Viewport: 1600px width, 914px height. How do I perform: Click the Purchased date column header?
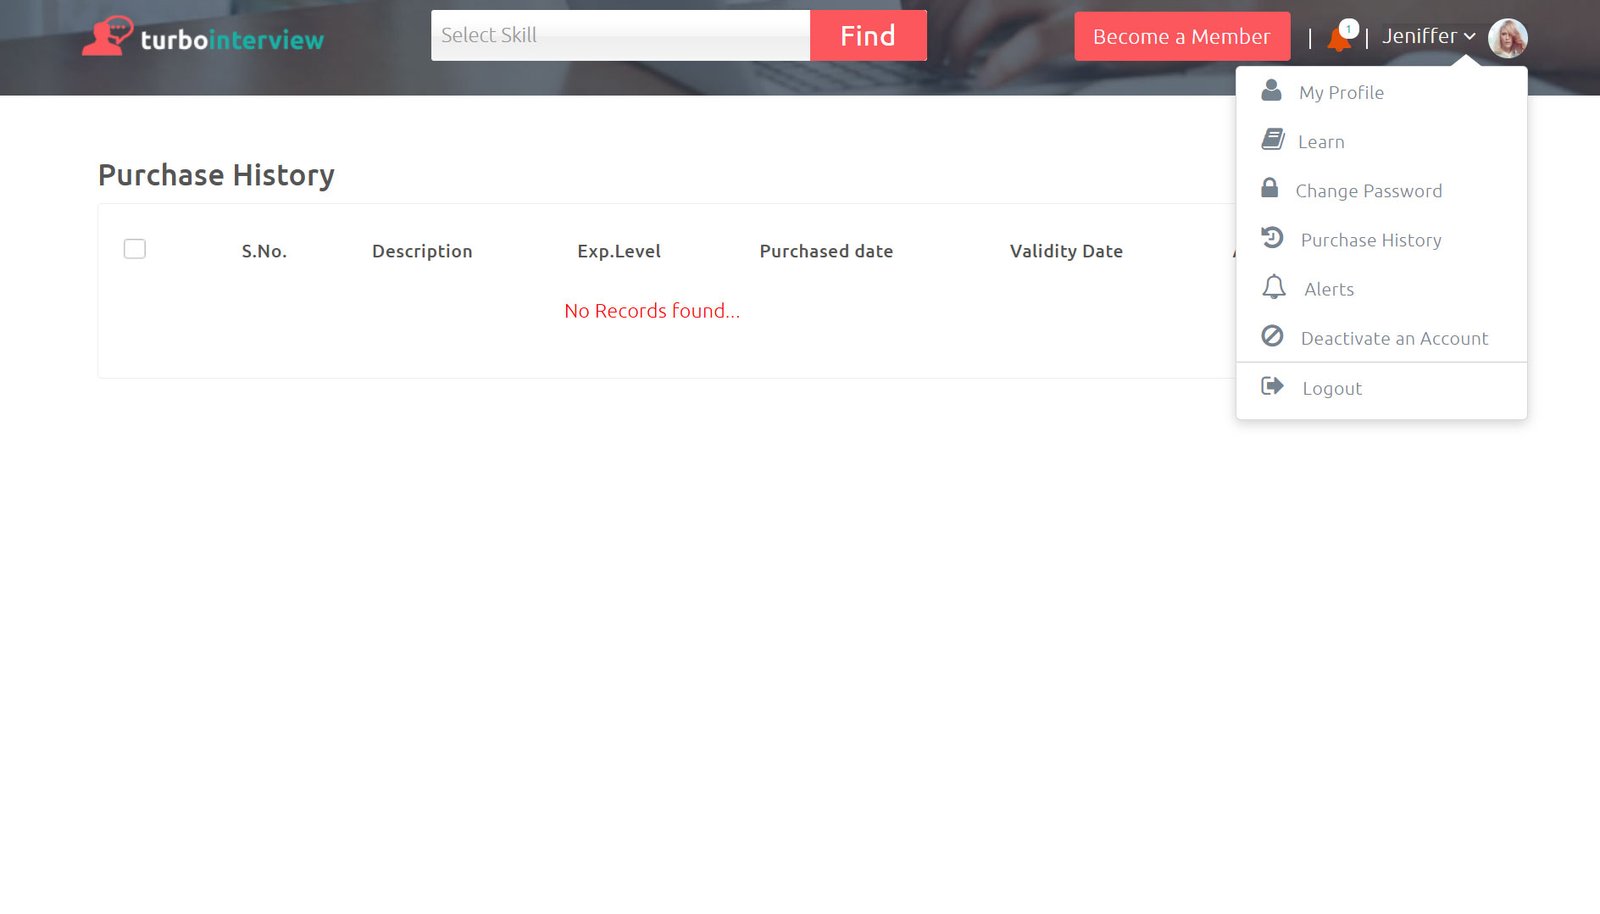pyautogui.click(x=826, y=251)
